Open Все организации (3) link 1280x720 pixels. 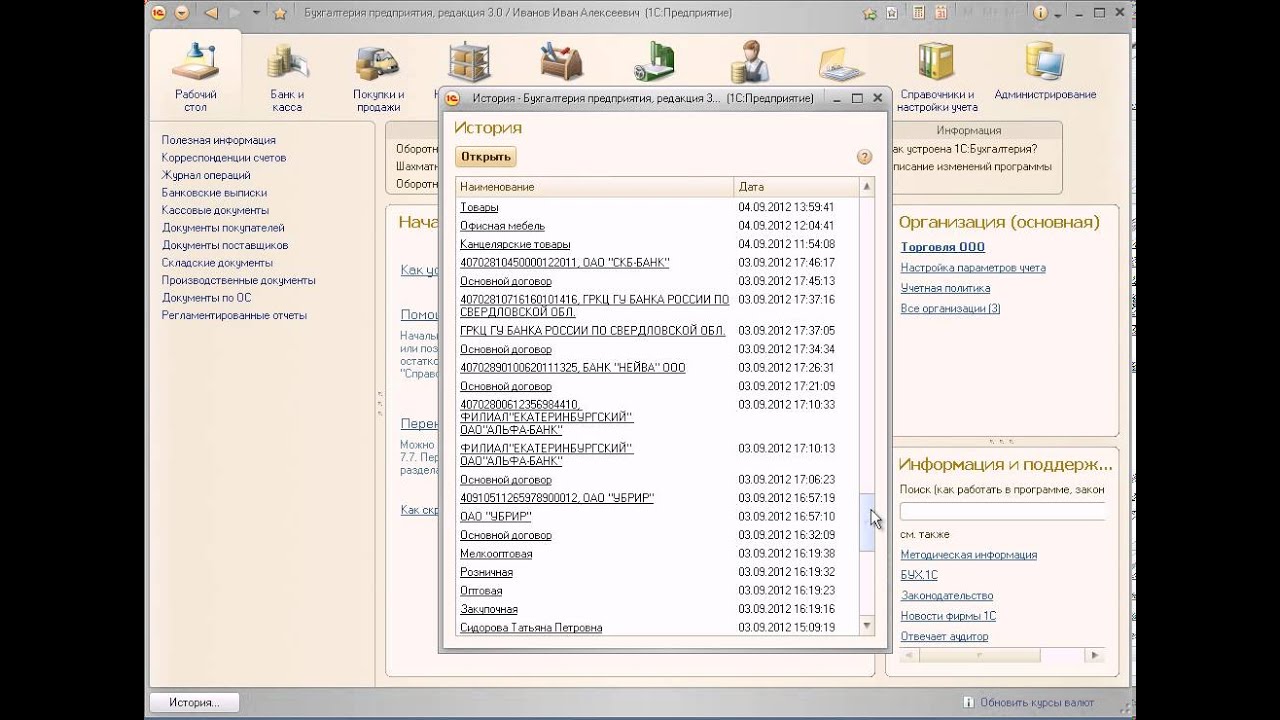tap(950, 309)
